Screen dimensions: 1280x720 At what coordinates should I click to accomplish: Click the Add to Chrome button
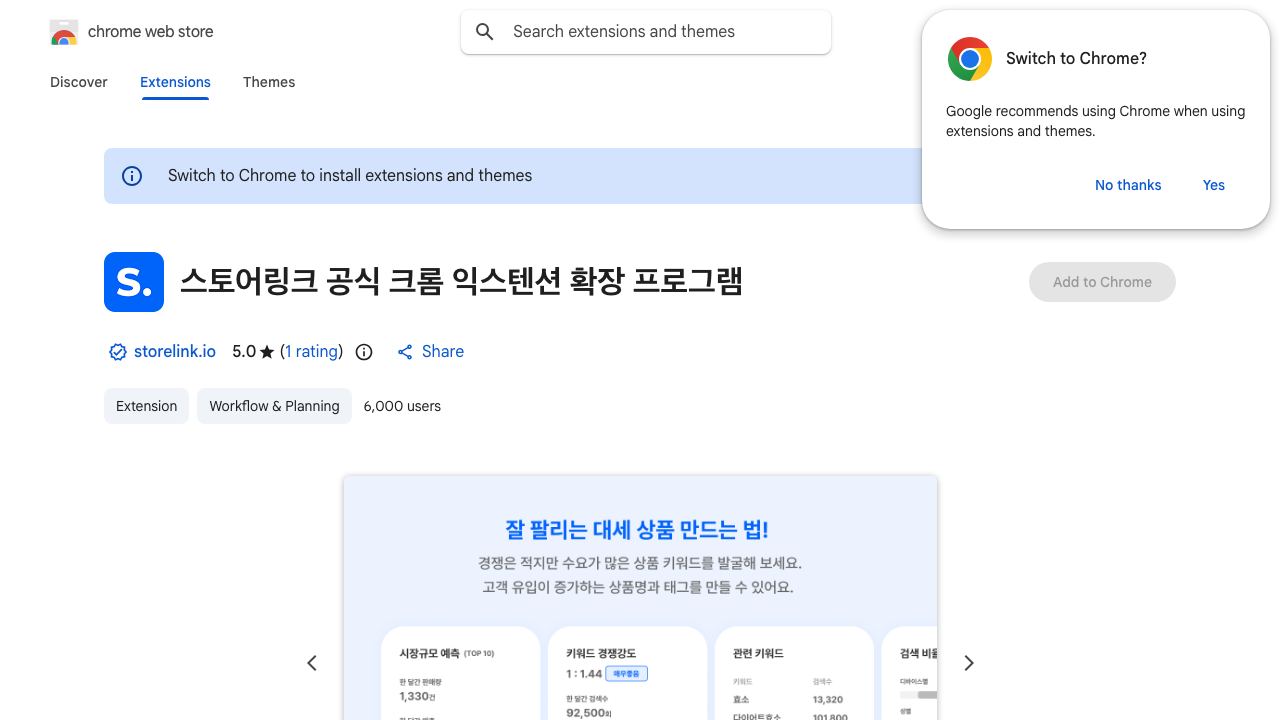[1102, 282]
